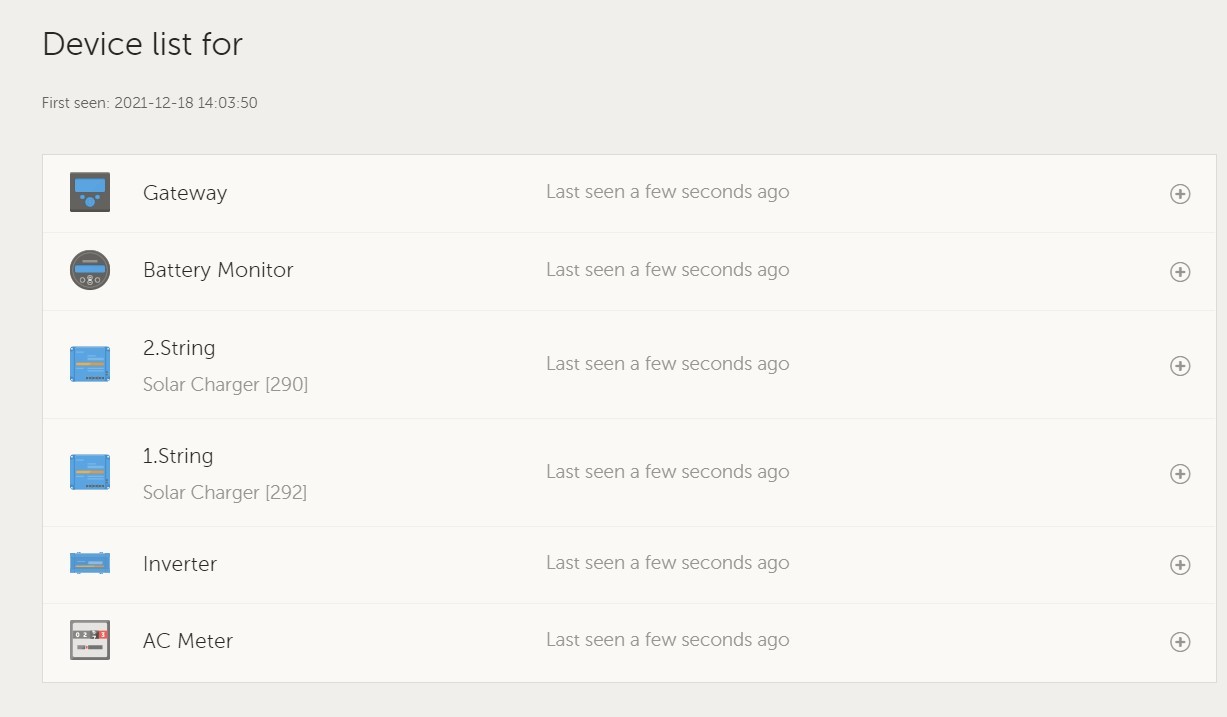Expand the 2.String solar charger row

(x=1180, y=366)
